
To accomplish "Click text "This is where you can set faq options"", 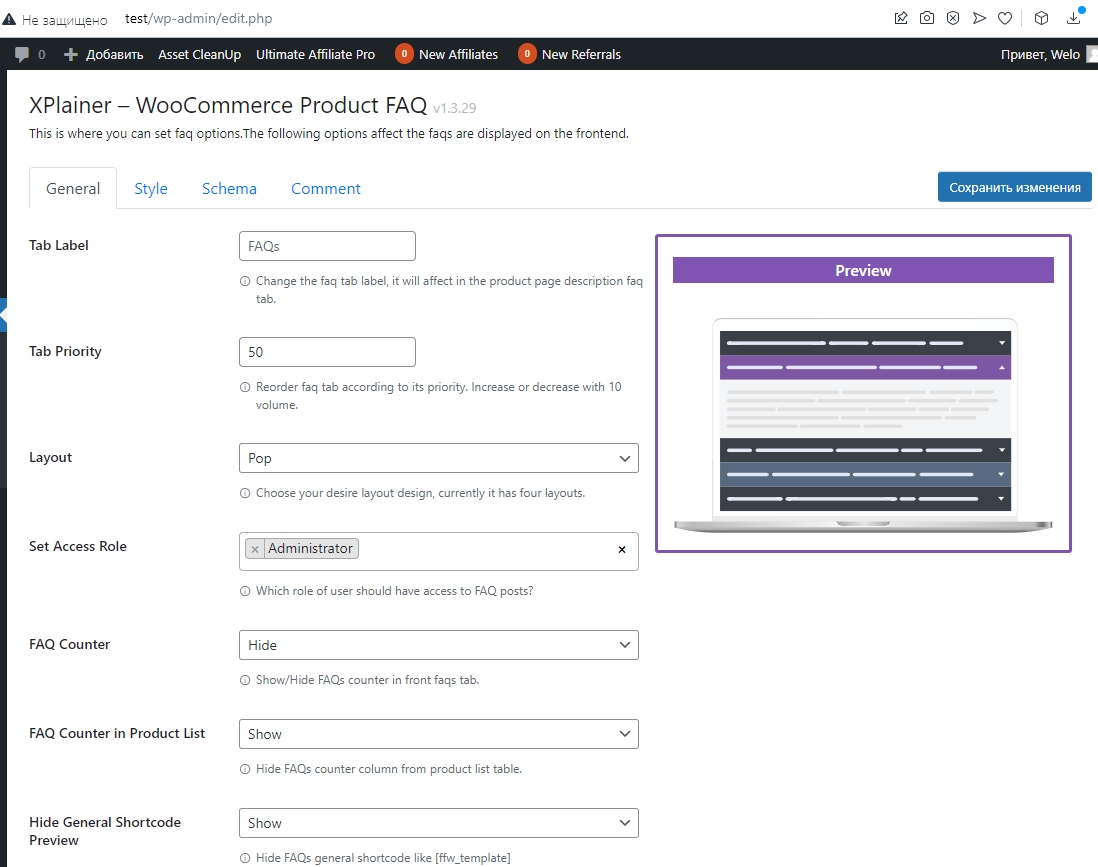I will click(x=134, y=133).
